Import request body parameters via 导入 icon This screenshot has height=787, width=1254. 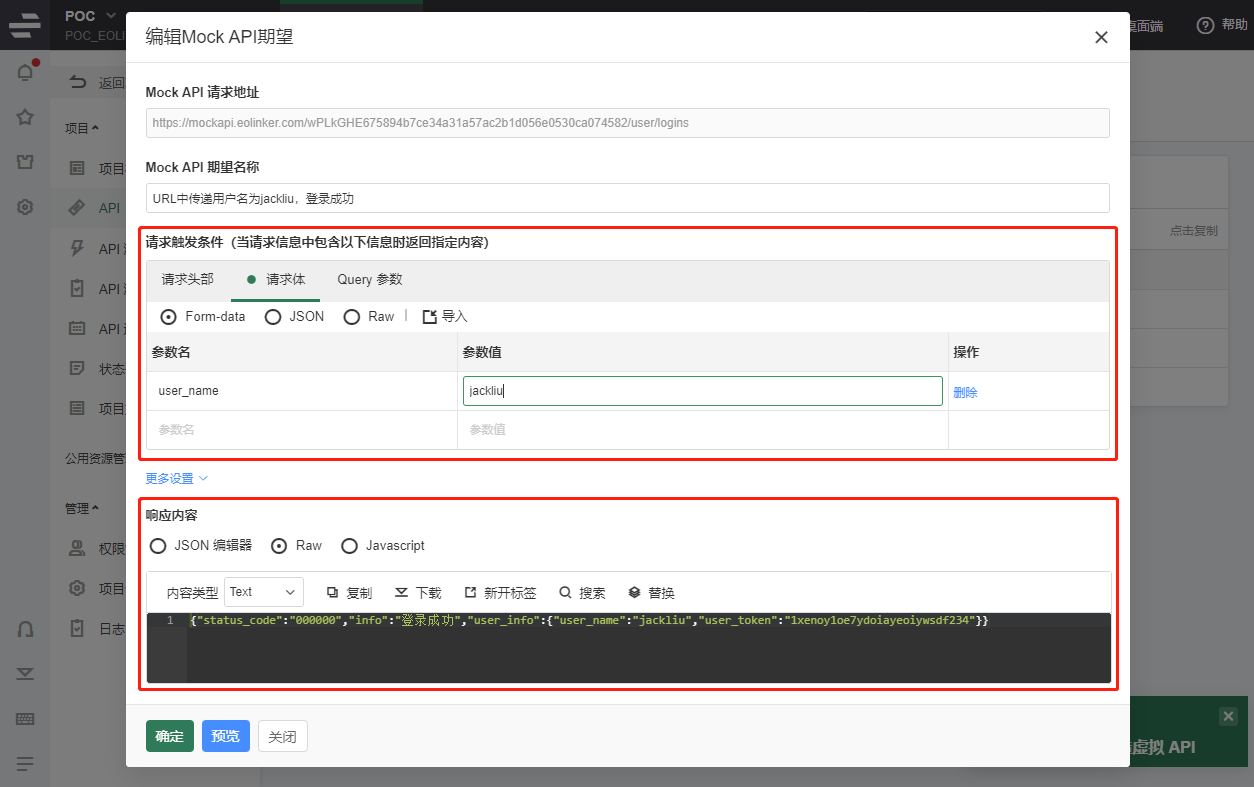pos(443,316)
